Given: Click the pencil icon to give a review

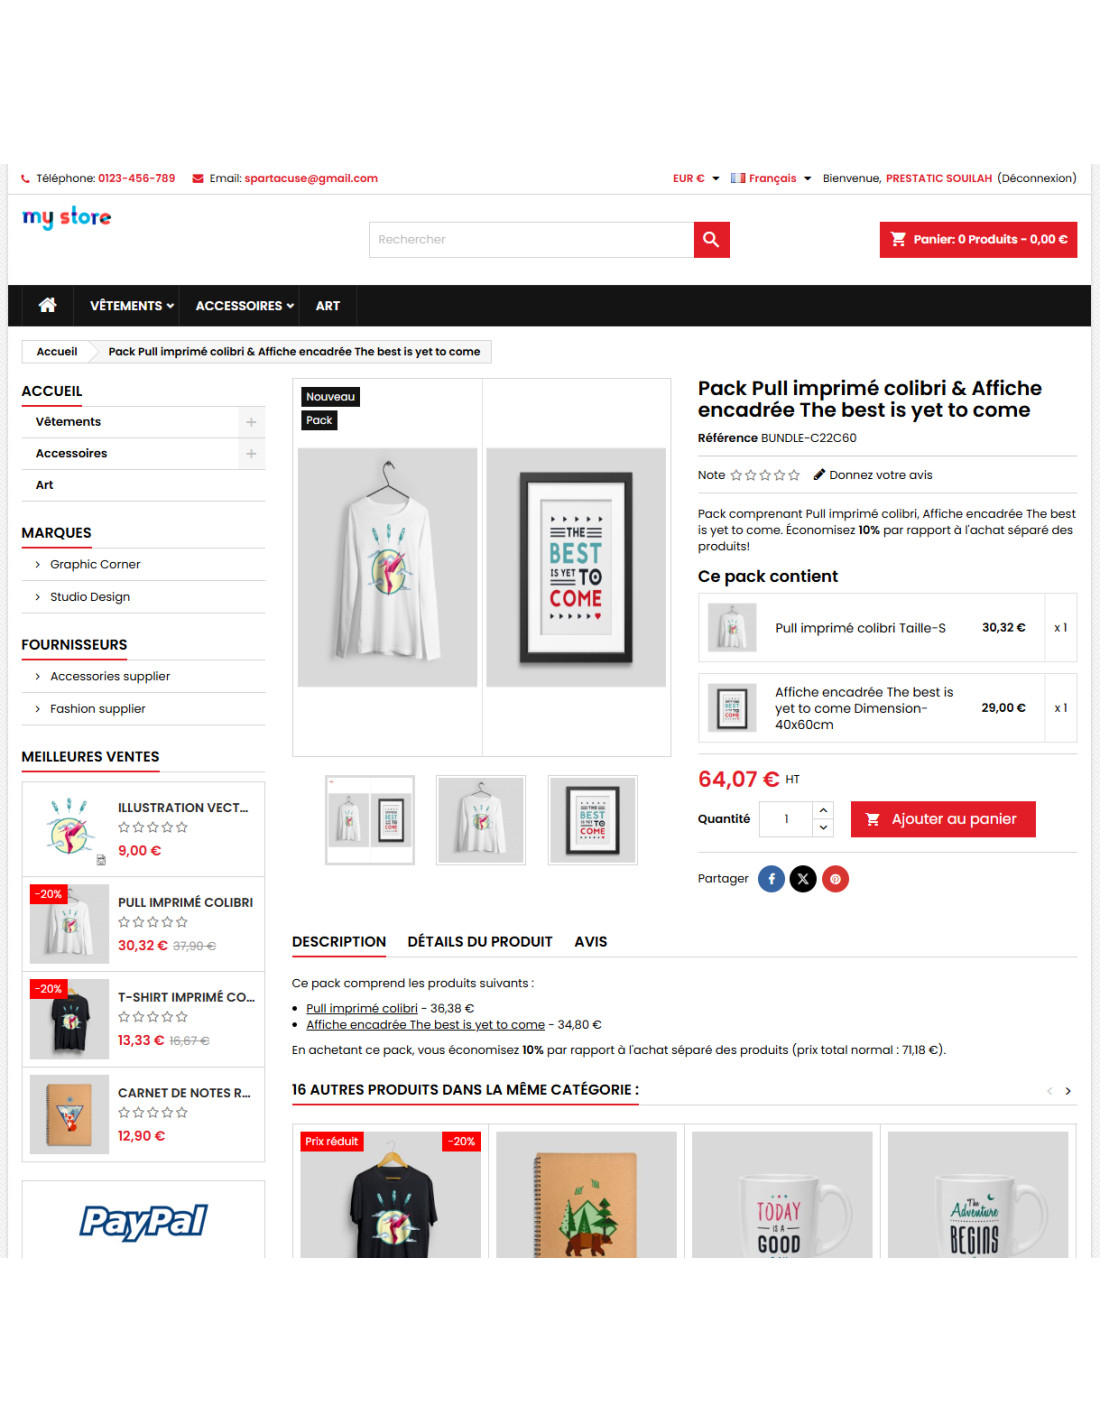Looking at the screenshot, I should [x=819, y=475].
